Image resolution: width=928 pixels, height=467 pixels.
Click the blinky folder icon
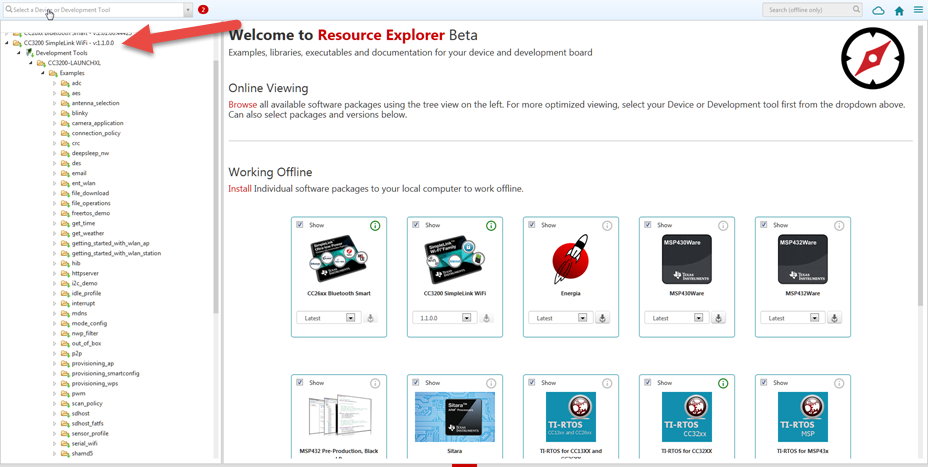[65, 113]
